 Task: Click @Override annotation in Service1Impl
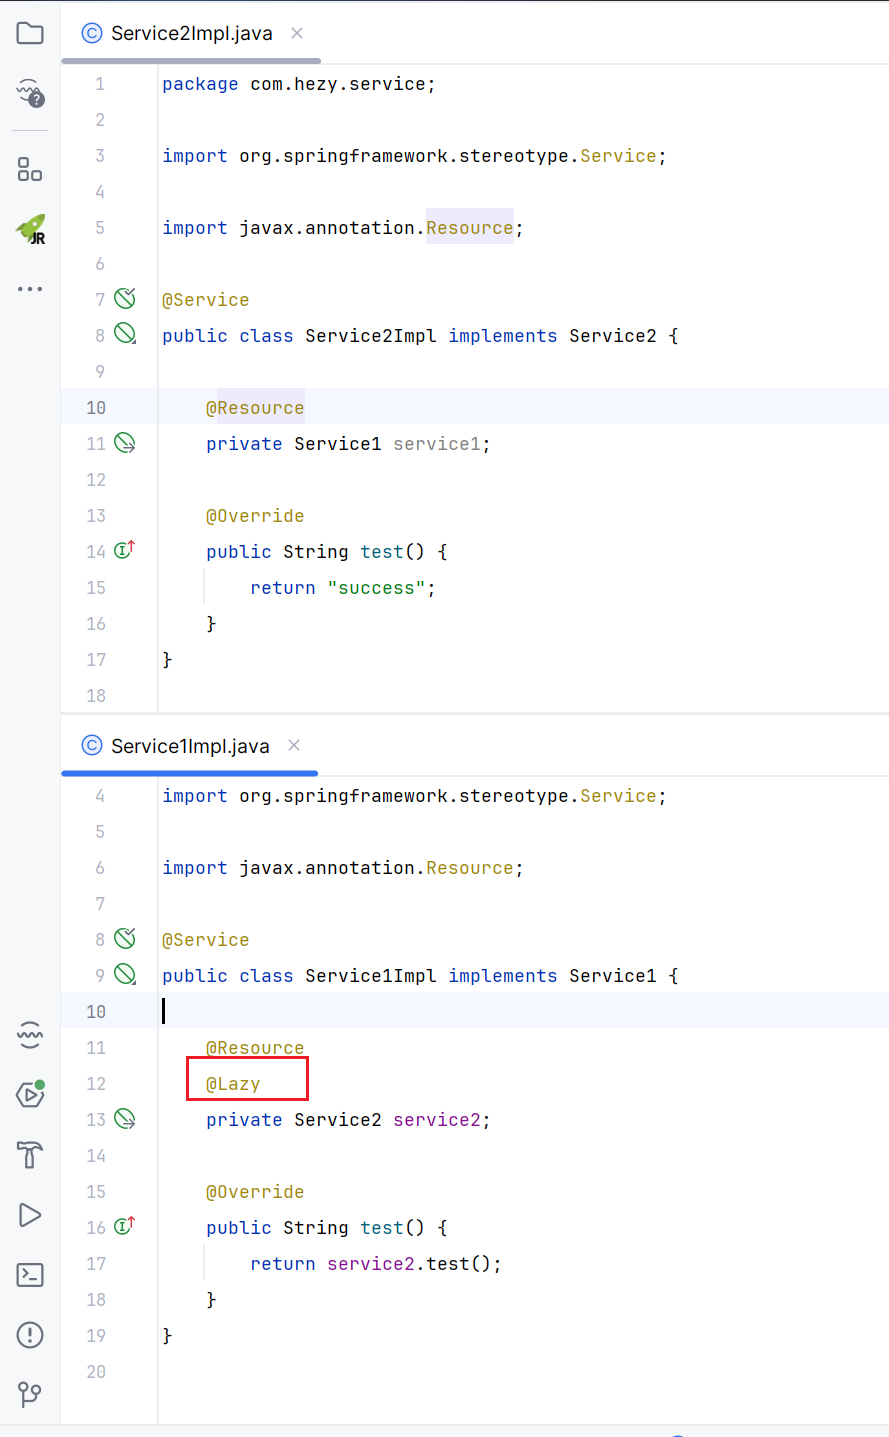tap(255, 1192)
